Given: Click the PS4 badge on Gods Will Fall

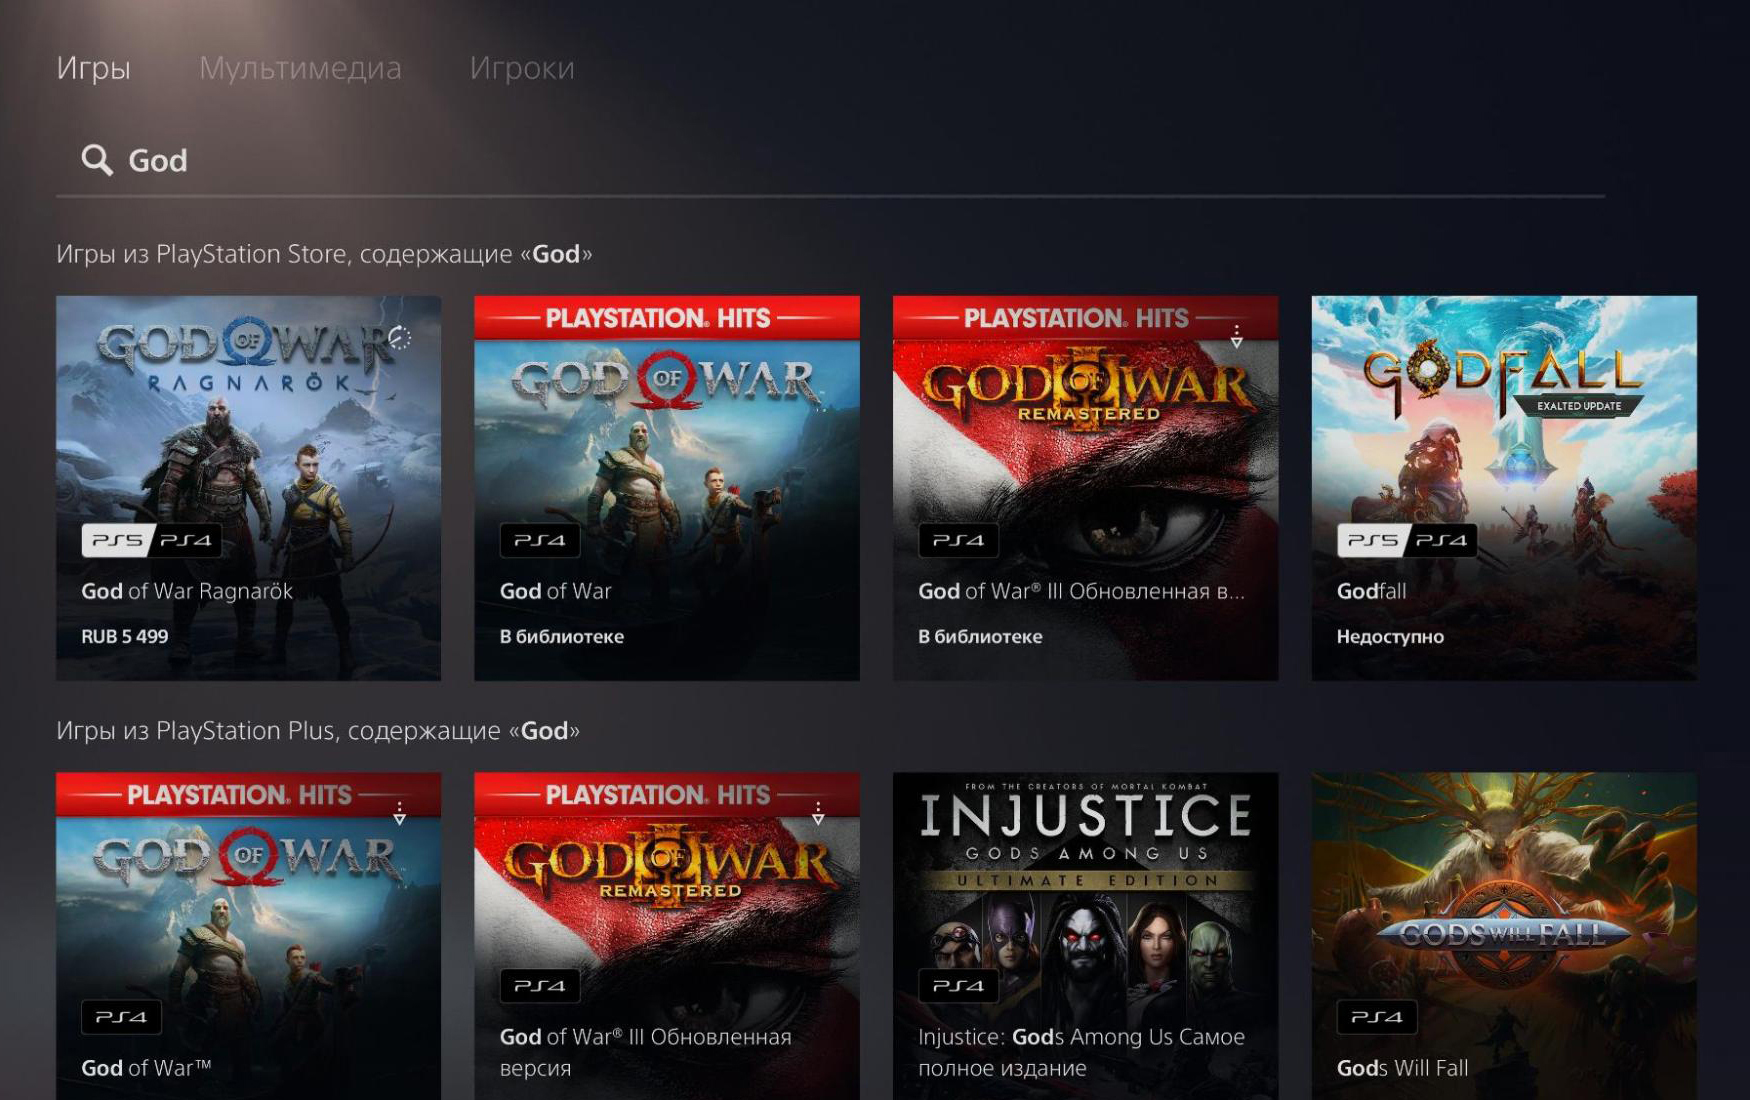Looking at the screenshot, I should pyautogui.click(x=1377, y=1017).
